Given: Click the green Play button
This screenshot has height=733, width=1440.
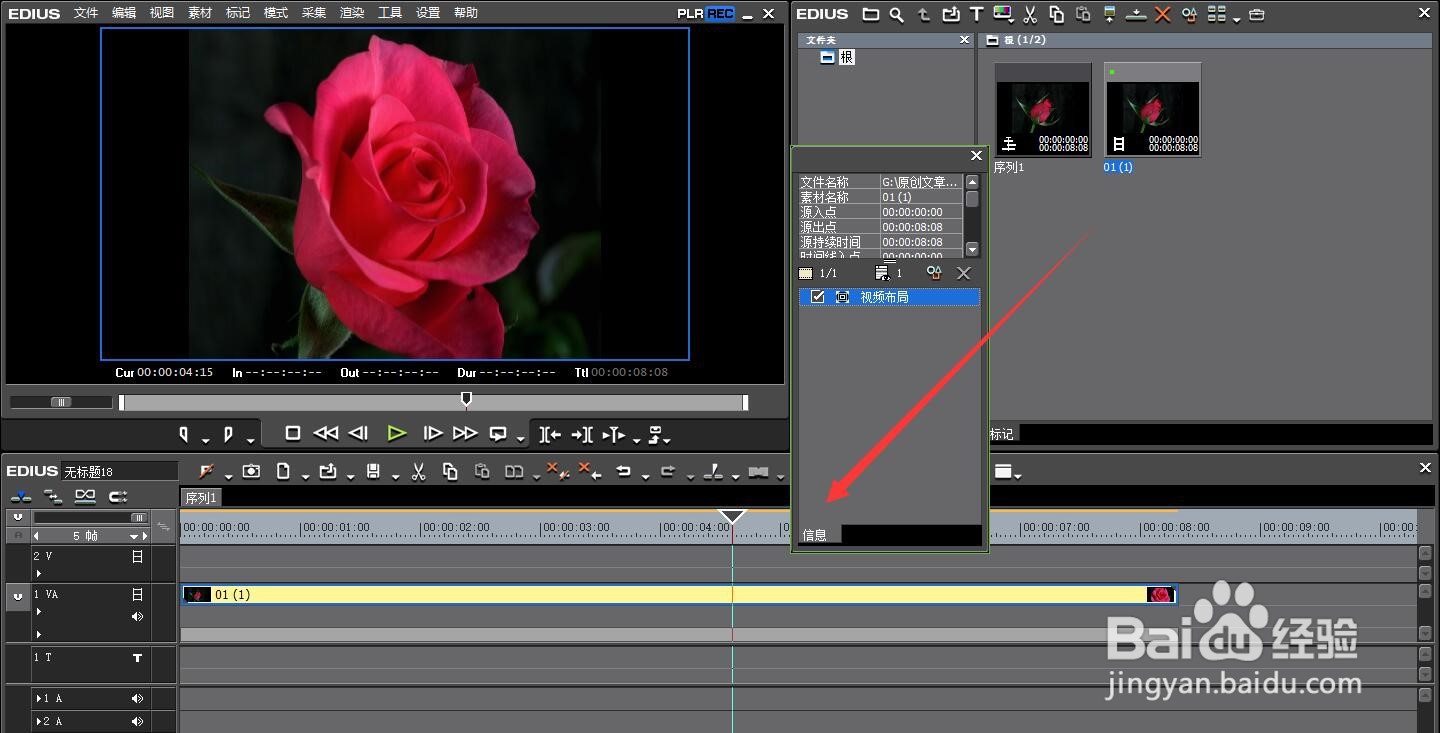Looking at the screenshot, I should [x=397, y=433].
